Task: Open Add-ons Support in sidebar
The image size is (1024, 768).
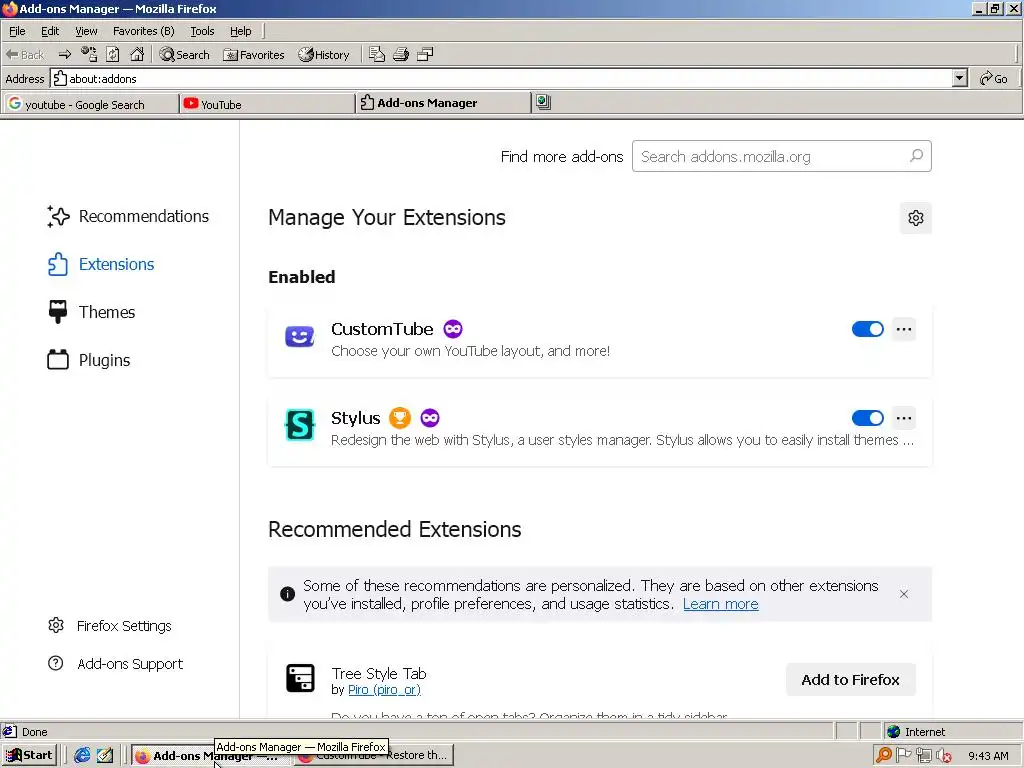Action: tap(115, 664)
